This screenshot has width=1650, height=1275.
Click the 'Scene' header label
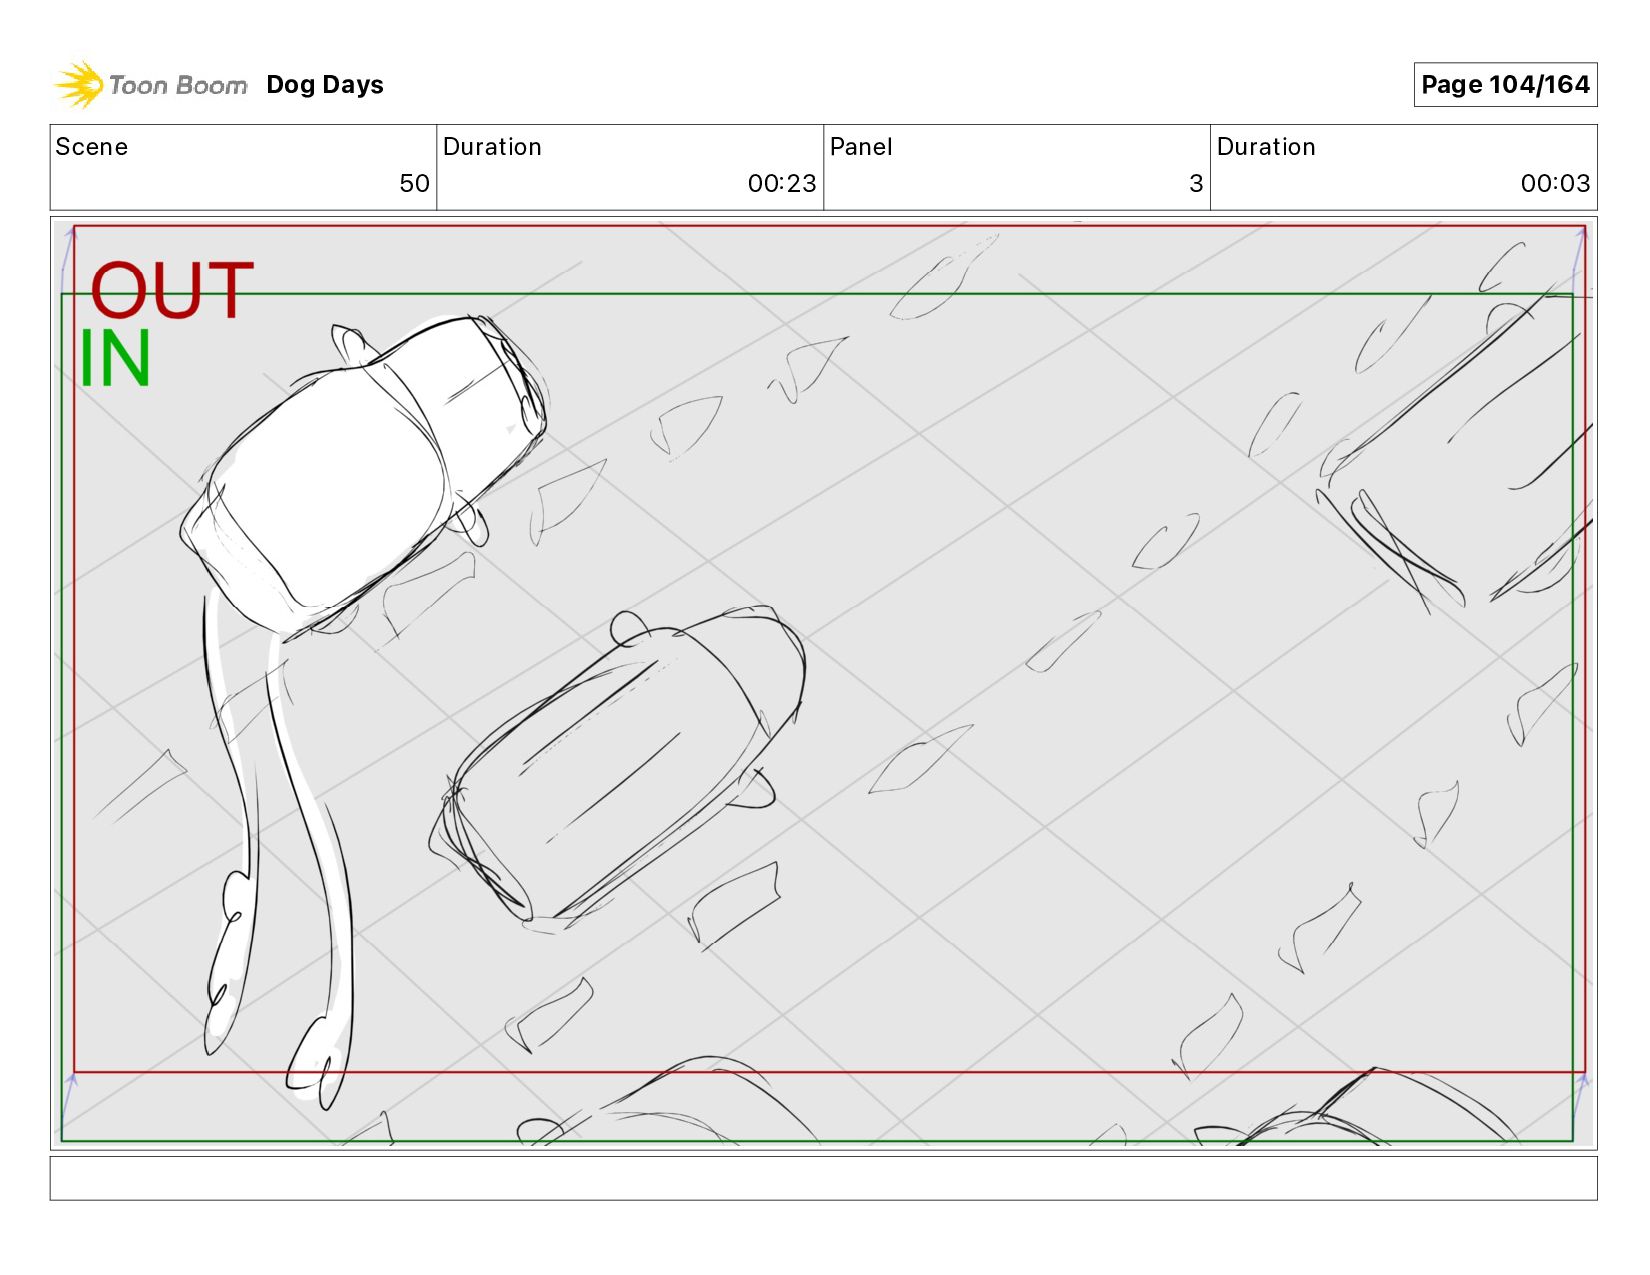point(92,147)
